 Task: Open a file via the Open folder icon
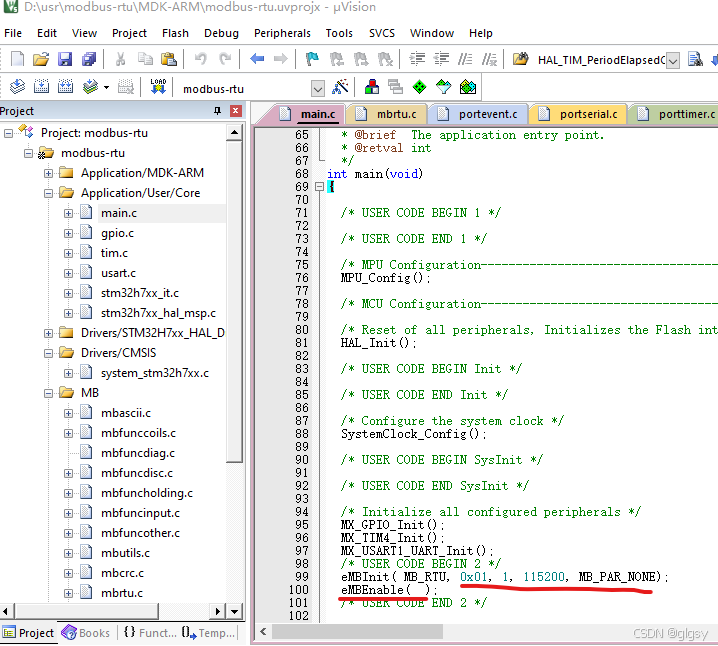point(41,59)
